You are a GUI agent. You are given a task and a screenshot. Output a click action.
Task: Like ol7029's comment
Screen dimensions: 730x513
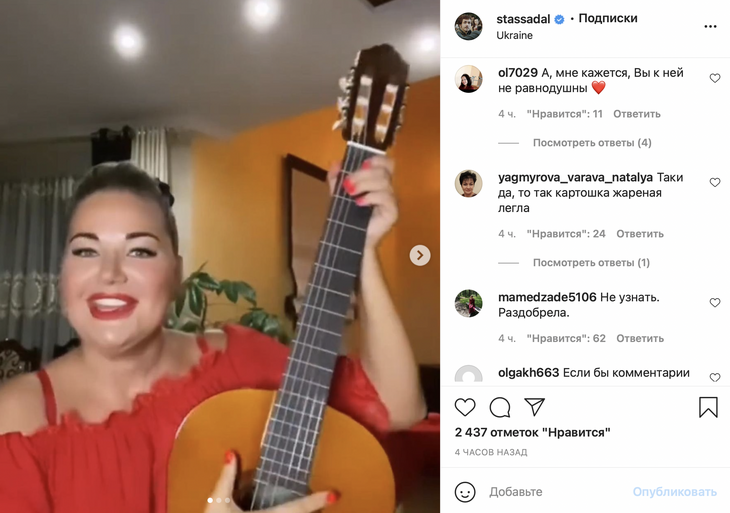tap(715, 78)
